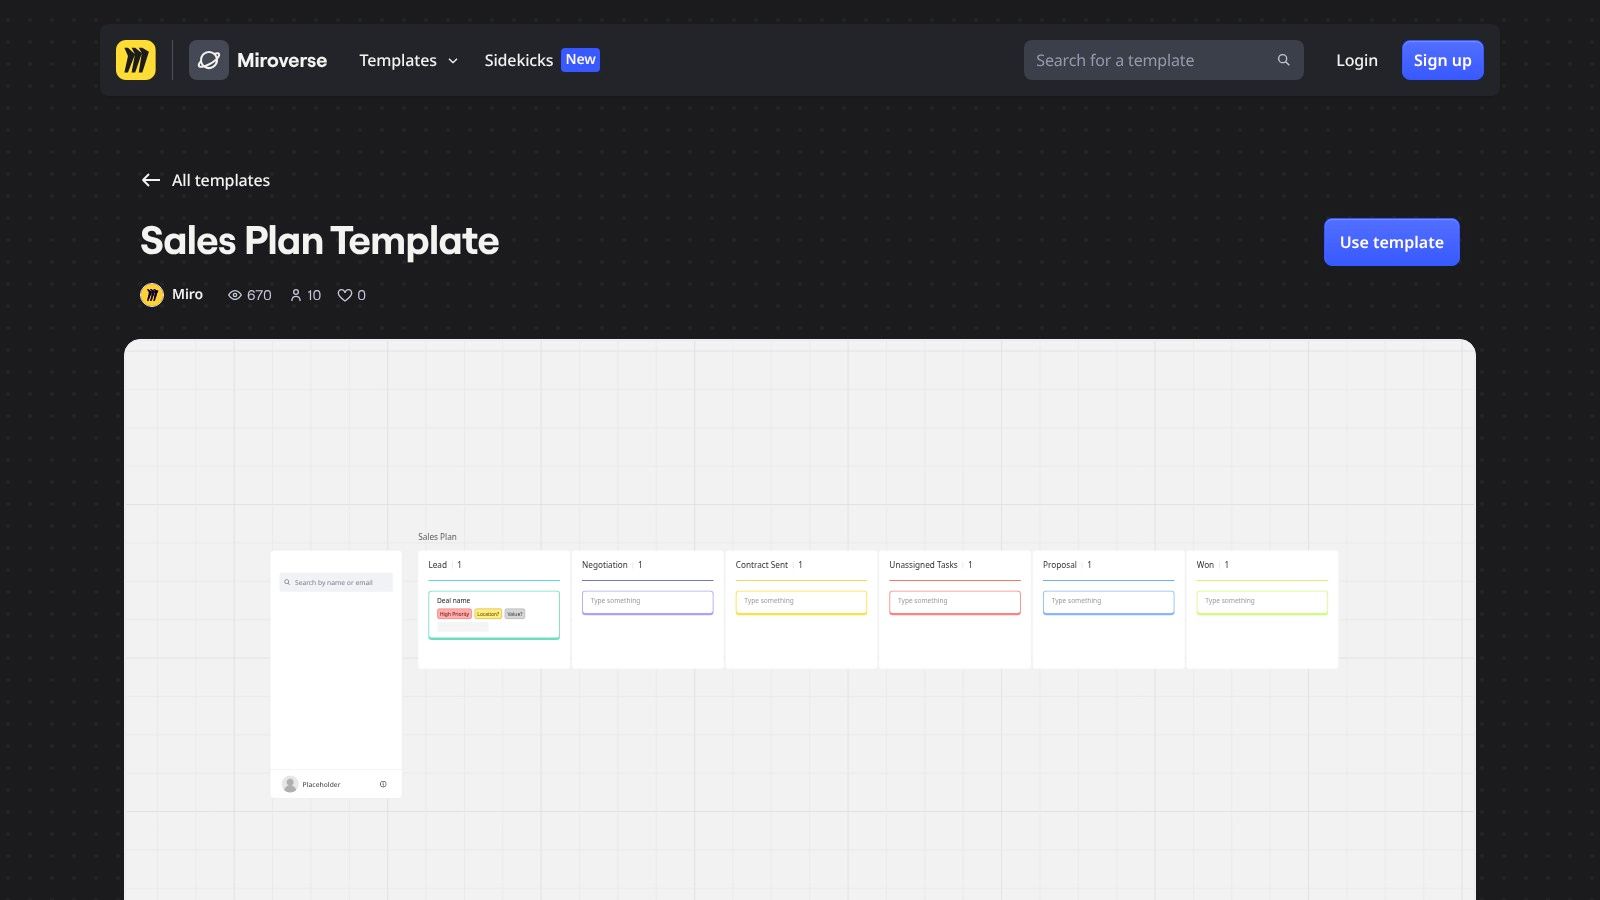Click the views eye icon showing 670
The height and width of the screenshot is (900, 1600).
tap(235, 295)
